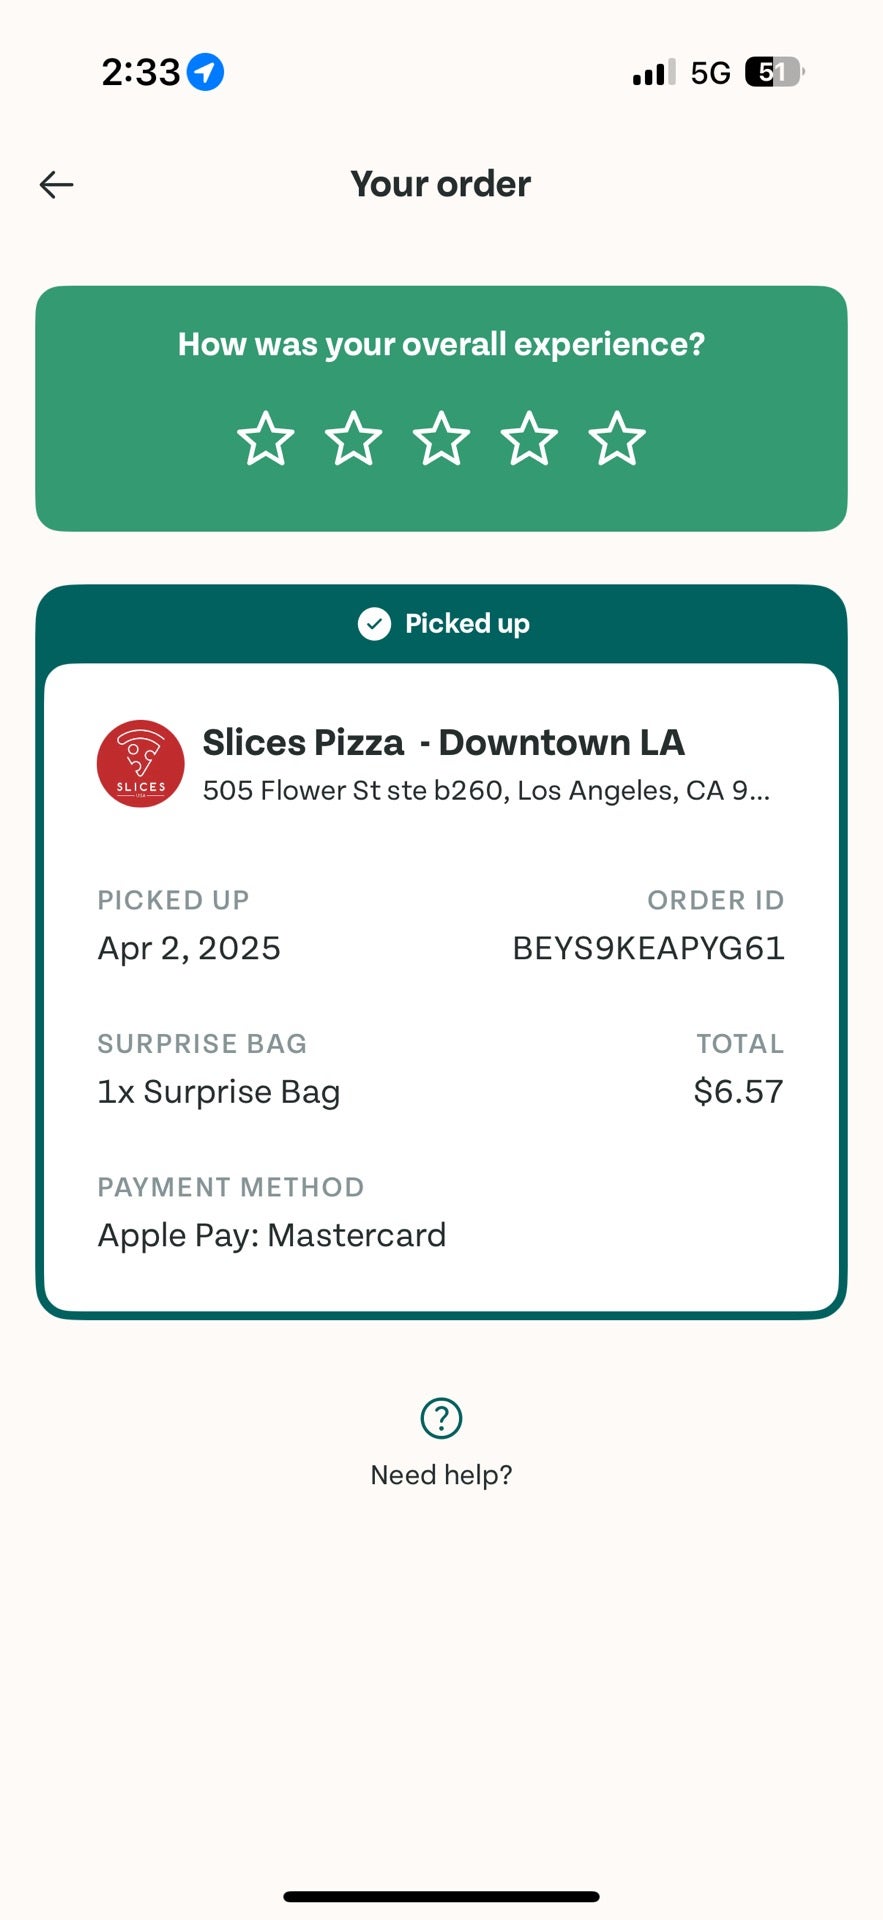Tap the Apr 2, 2025 pickup date
The width and height of the screenshot is (883, 1920).
(x=189, y=948)
